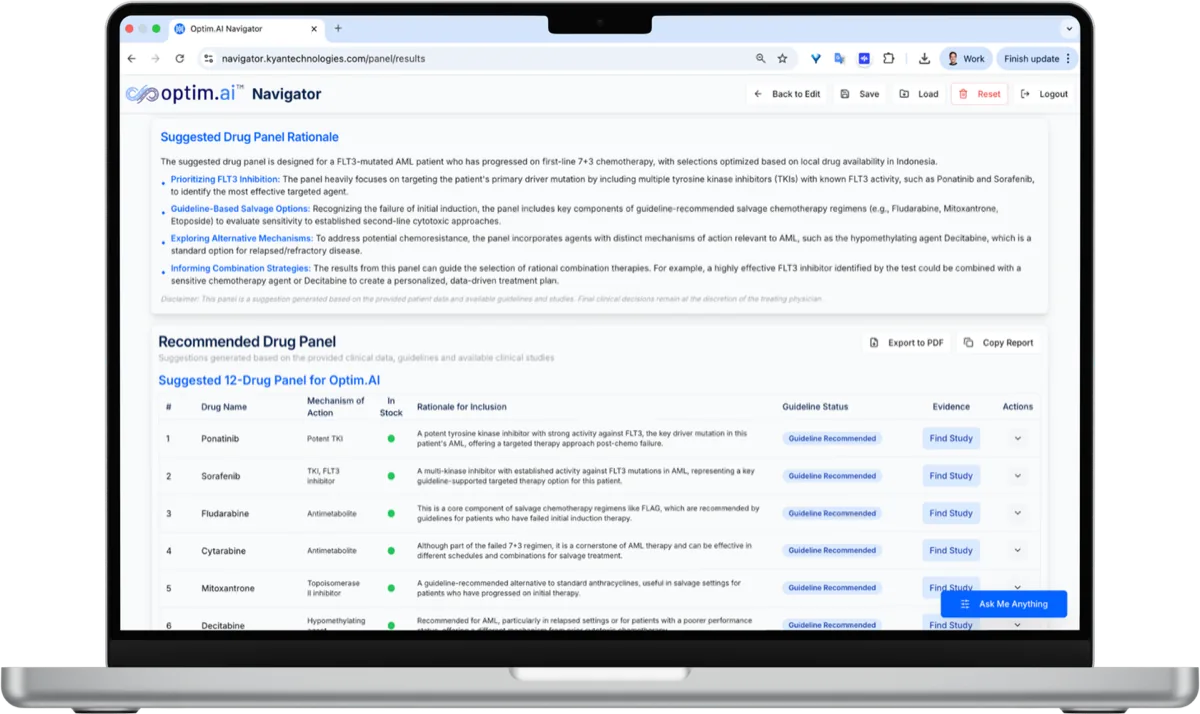Open Ask Me Anything chat button

pyautogui.click(x=1004, y=604)
